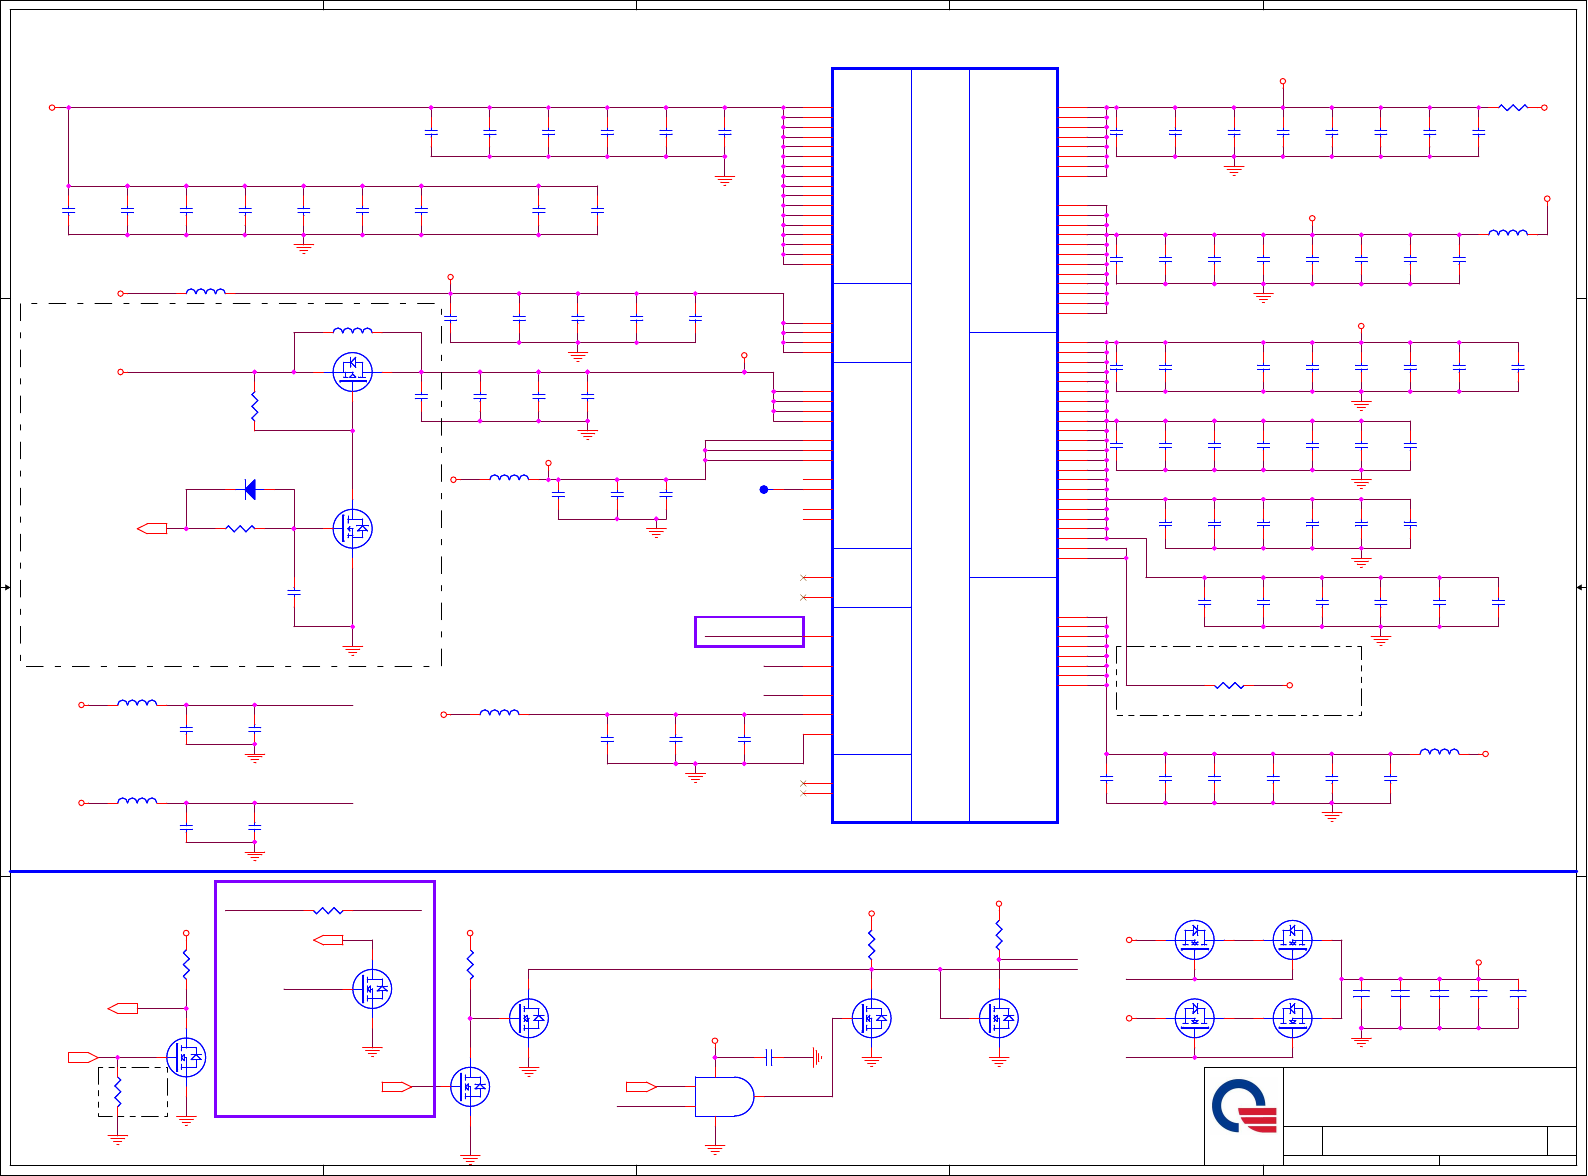Select the inductor above the top MOSFET
The height and width of the screenshot is (1176, 1588).
click(352, 330)
